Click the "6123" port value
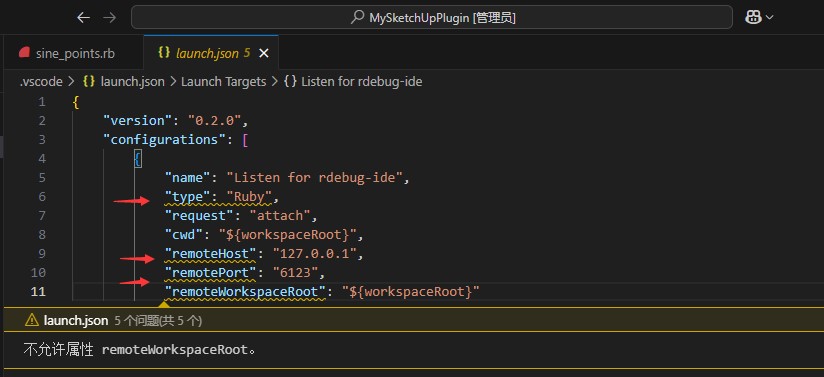 tap(295, 272)
